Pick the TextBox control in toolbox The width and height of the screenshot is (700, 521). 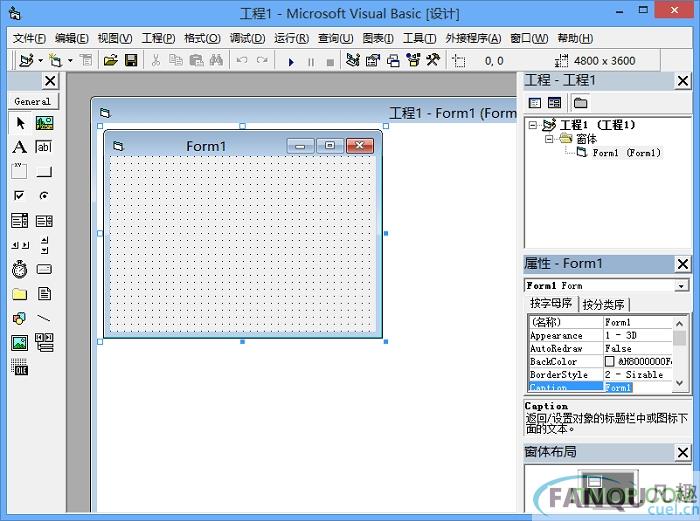pos(44,147)
